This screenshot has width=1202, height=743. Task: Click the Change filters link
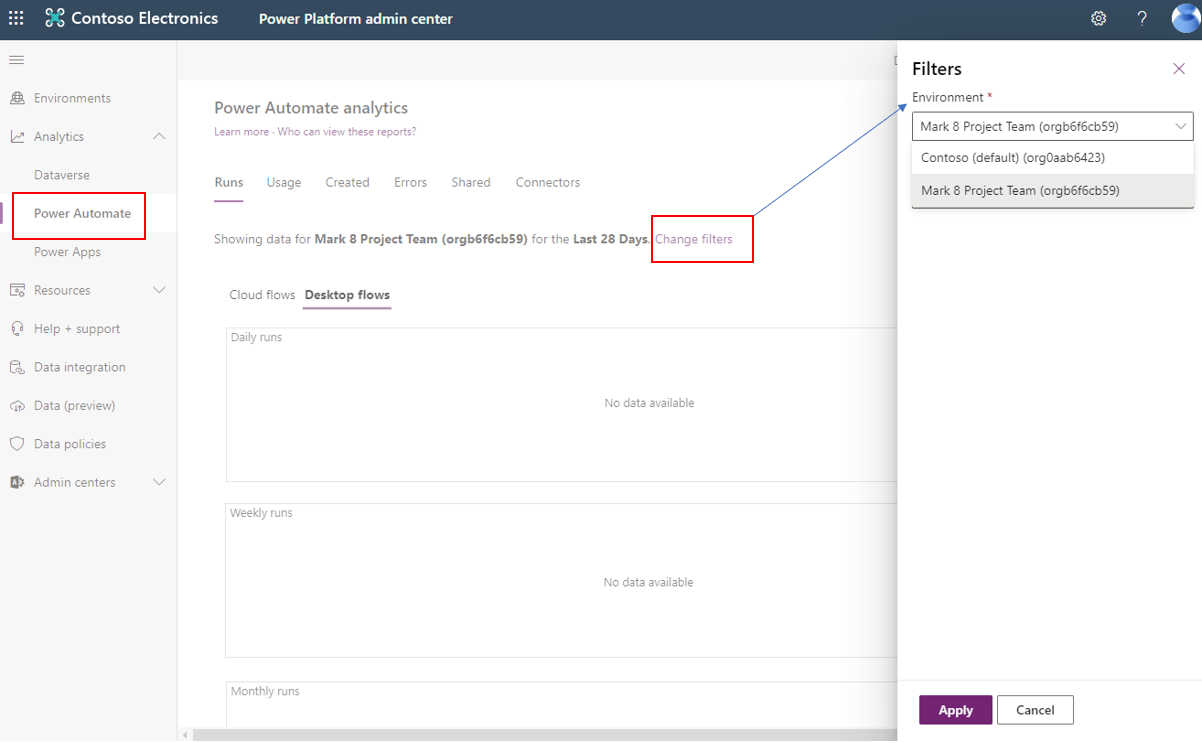[694, 239]
